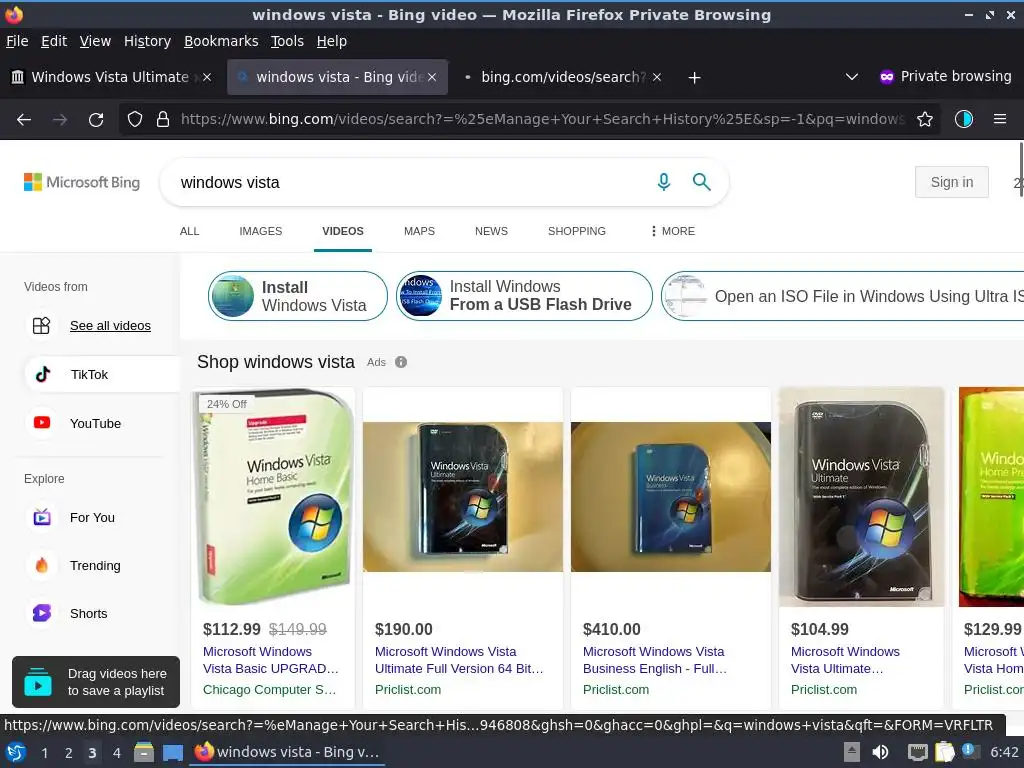
Task: Click the browser URL address bar
Action: [542, 120]
